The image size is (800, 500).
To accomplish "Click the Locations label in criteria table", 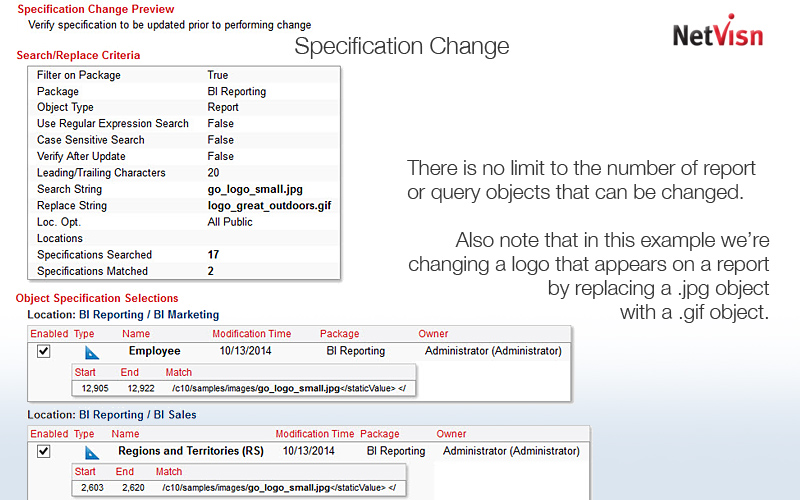I will 60,238.
